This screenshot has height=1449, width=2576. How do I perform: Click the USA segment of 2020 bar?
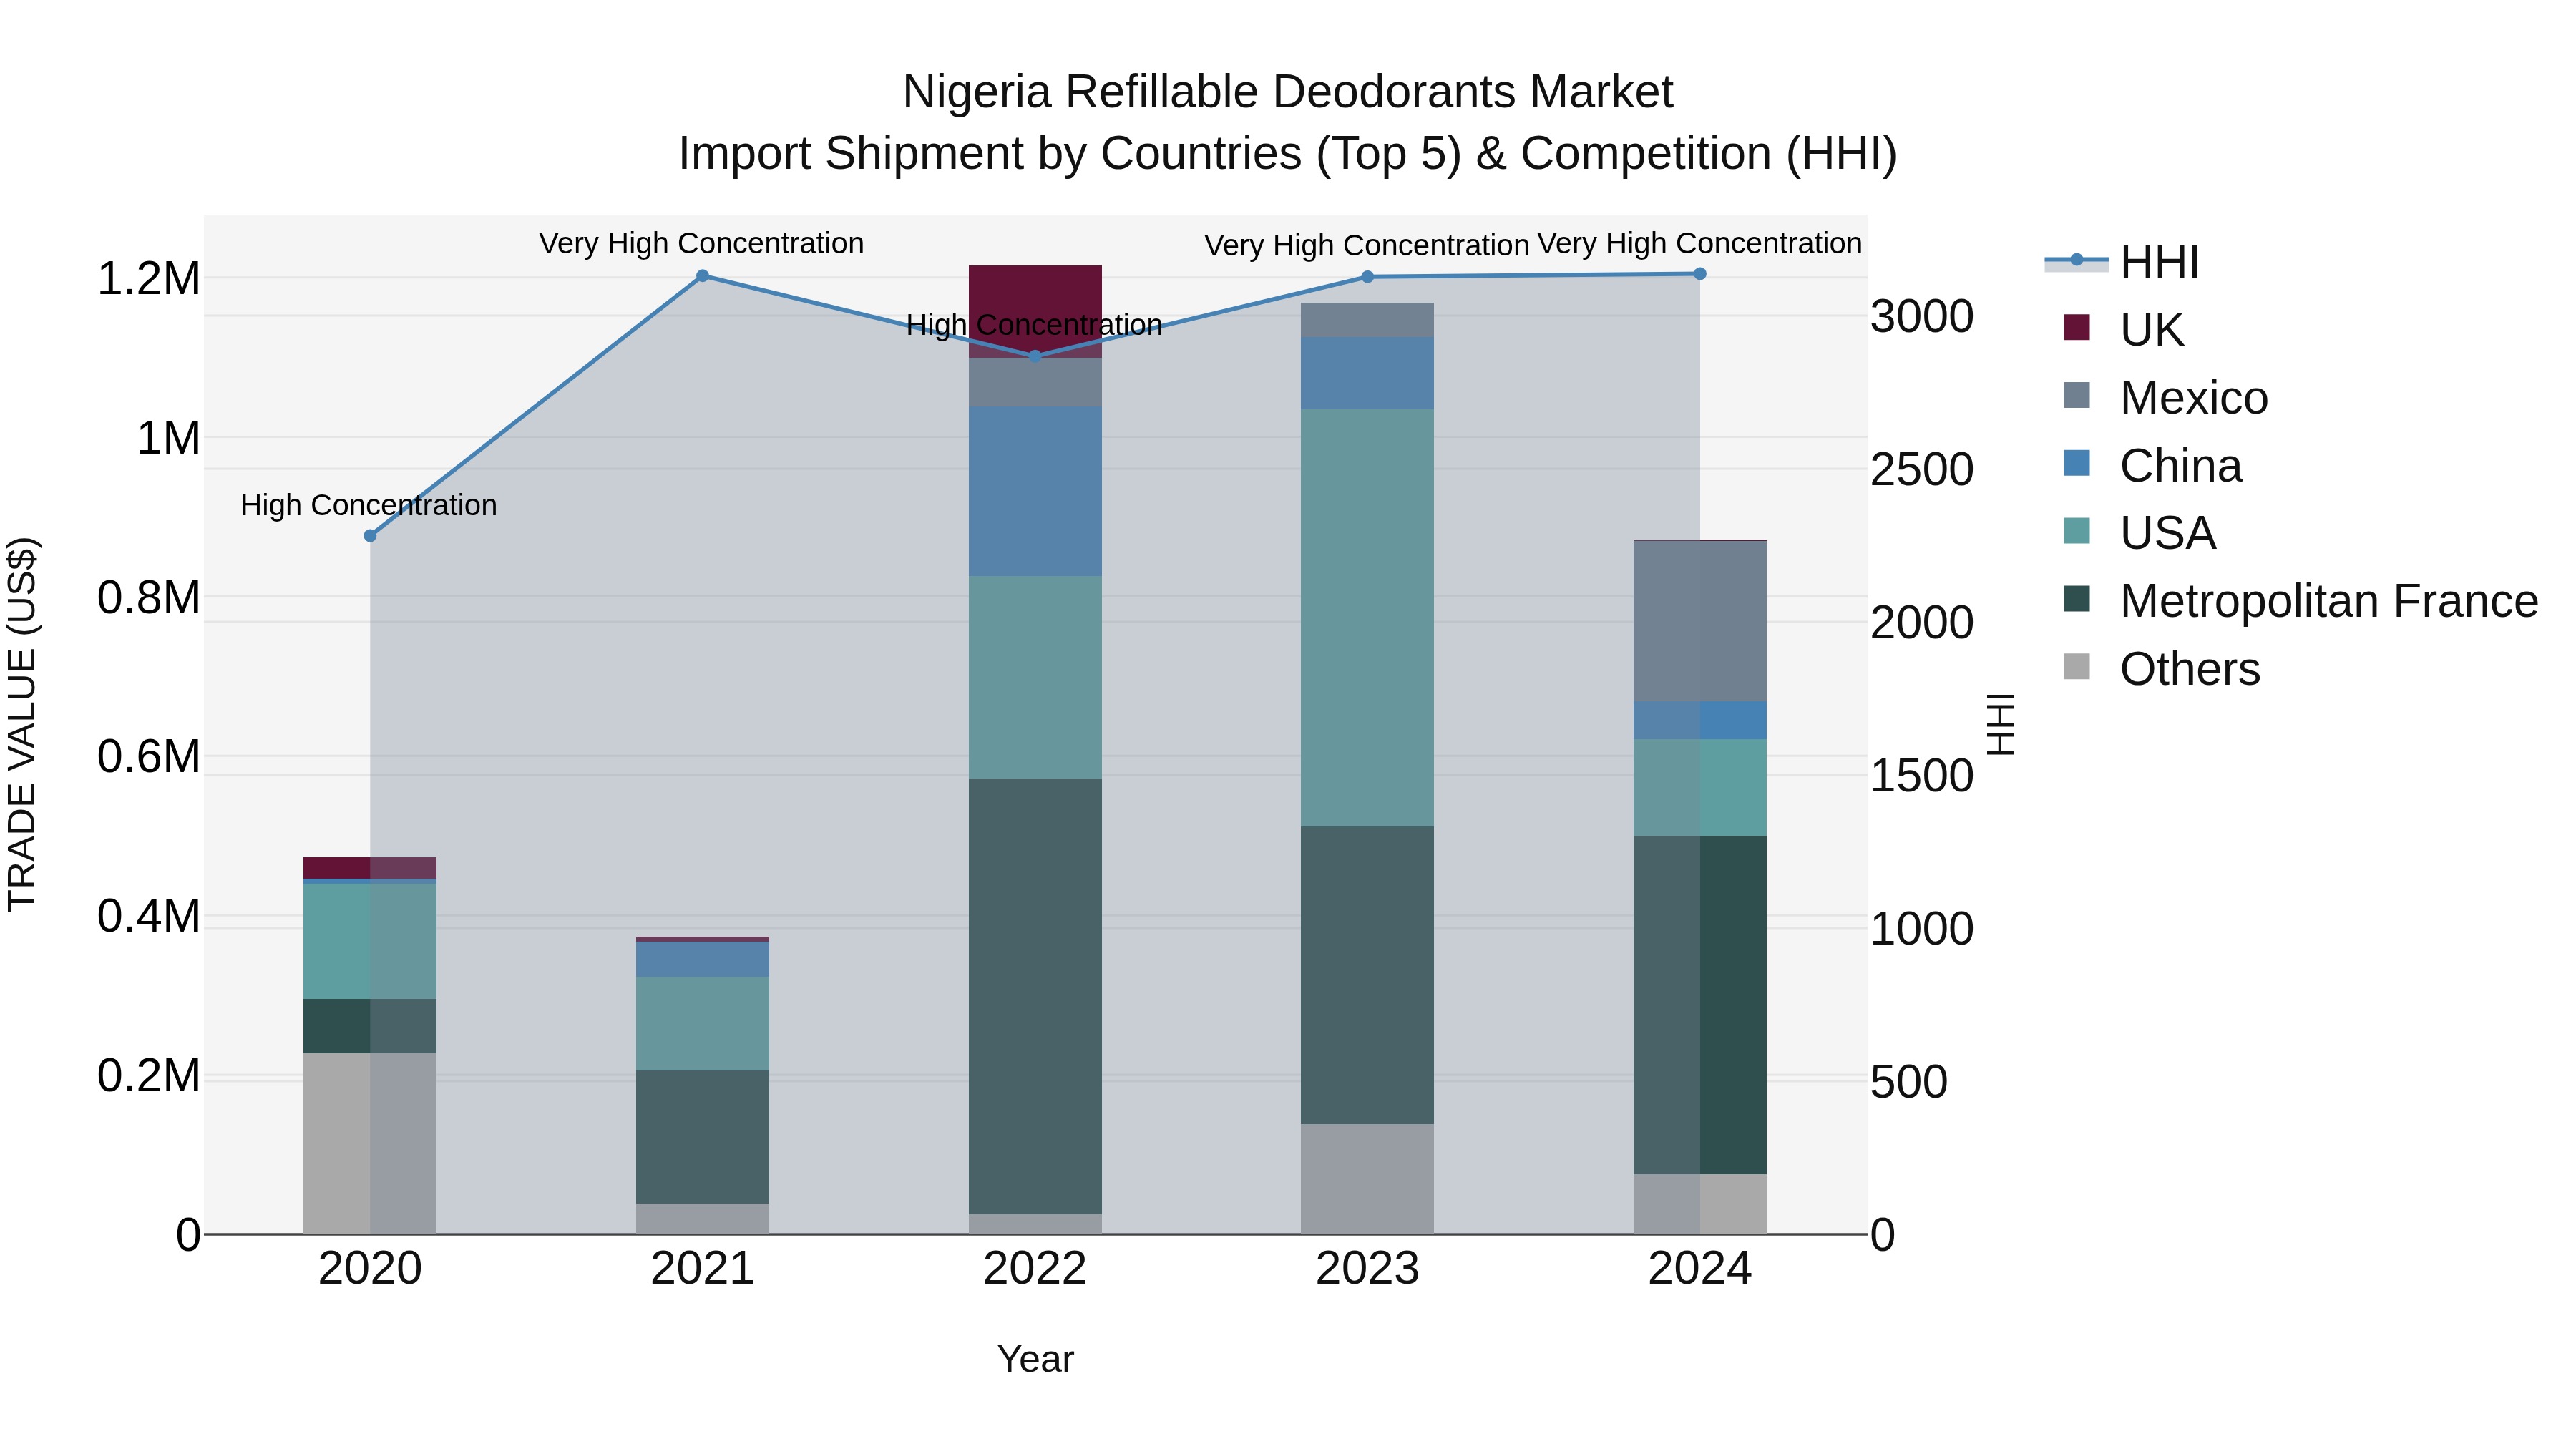coord(370,941)
